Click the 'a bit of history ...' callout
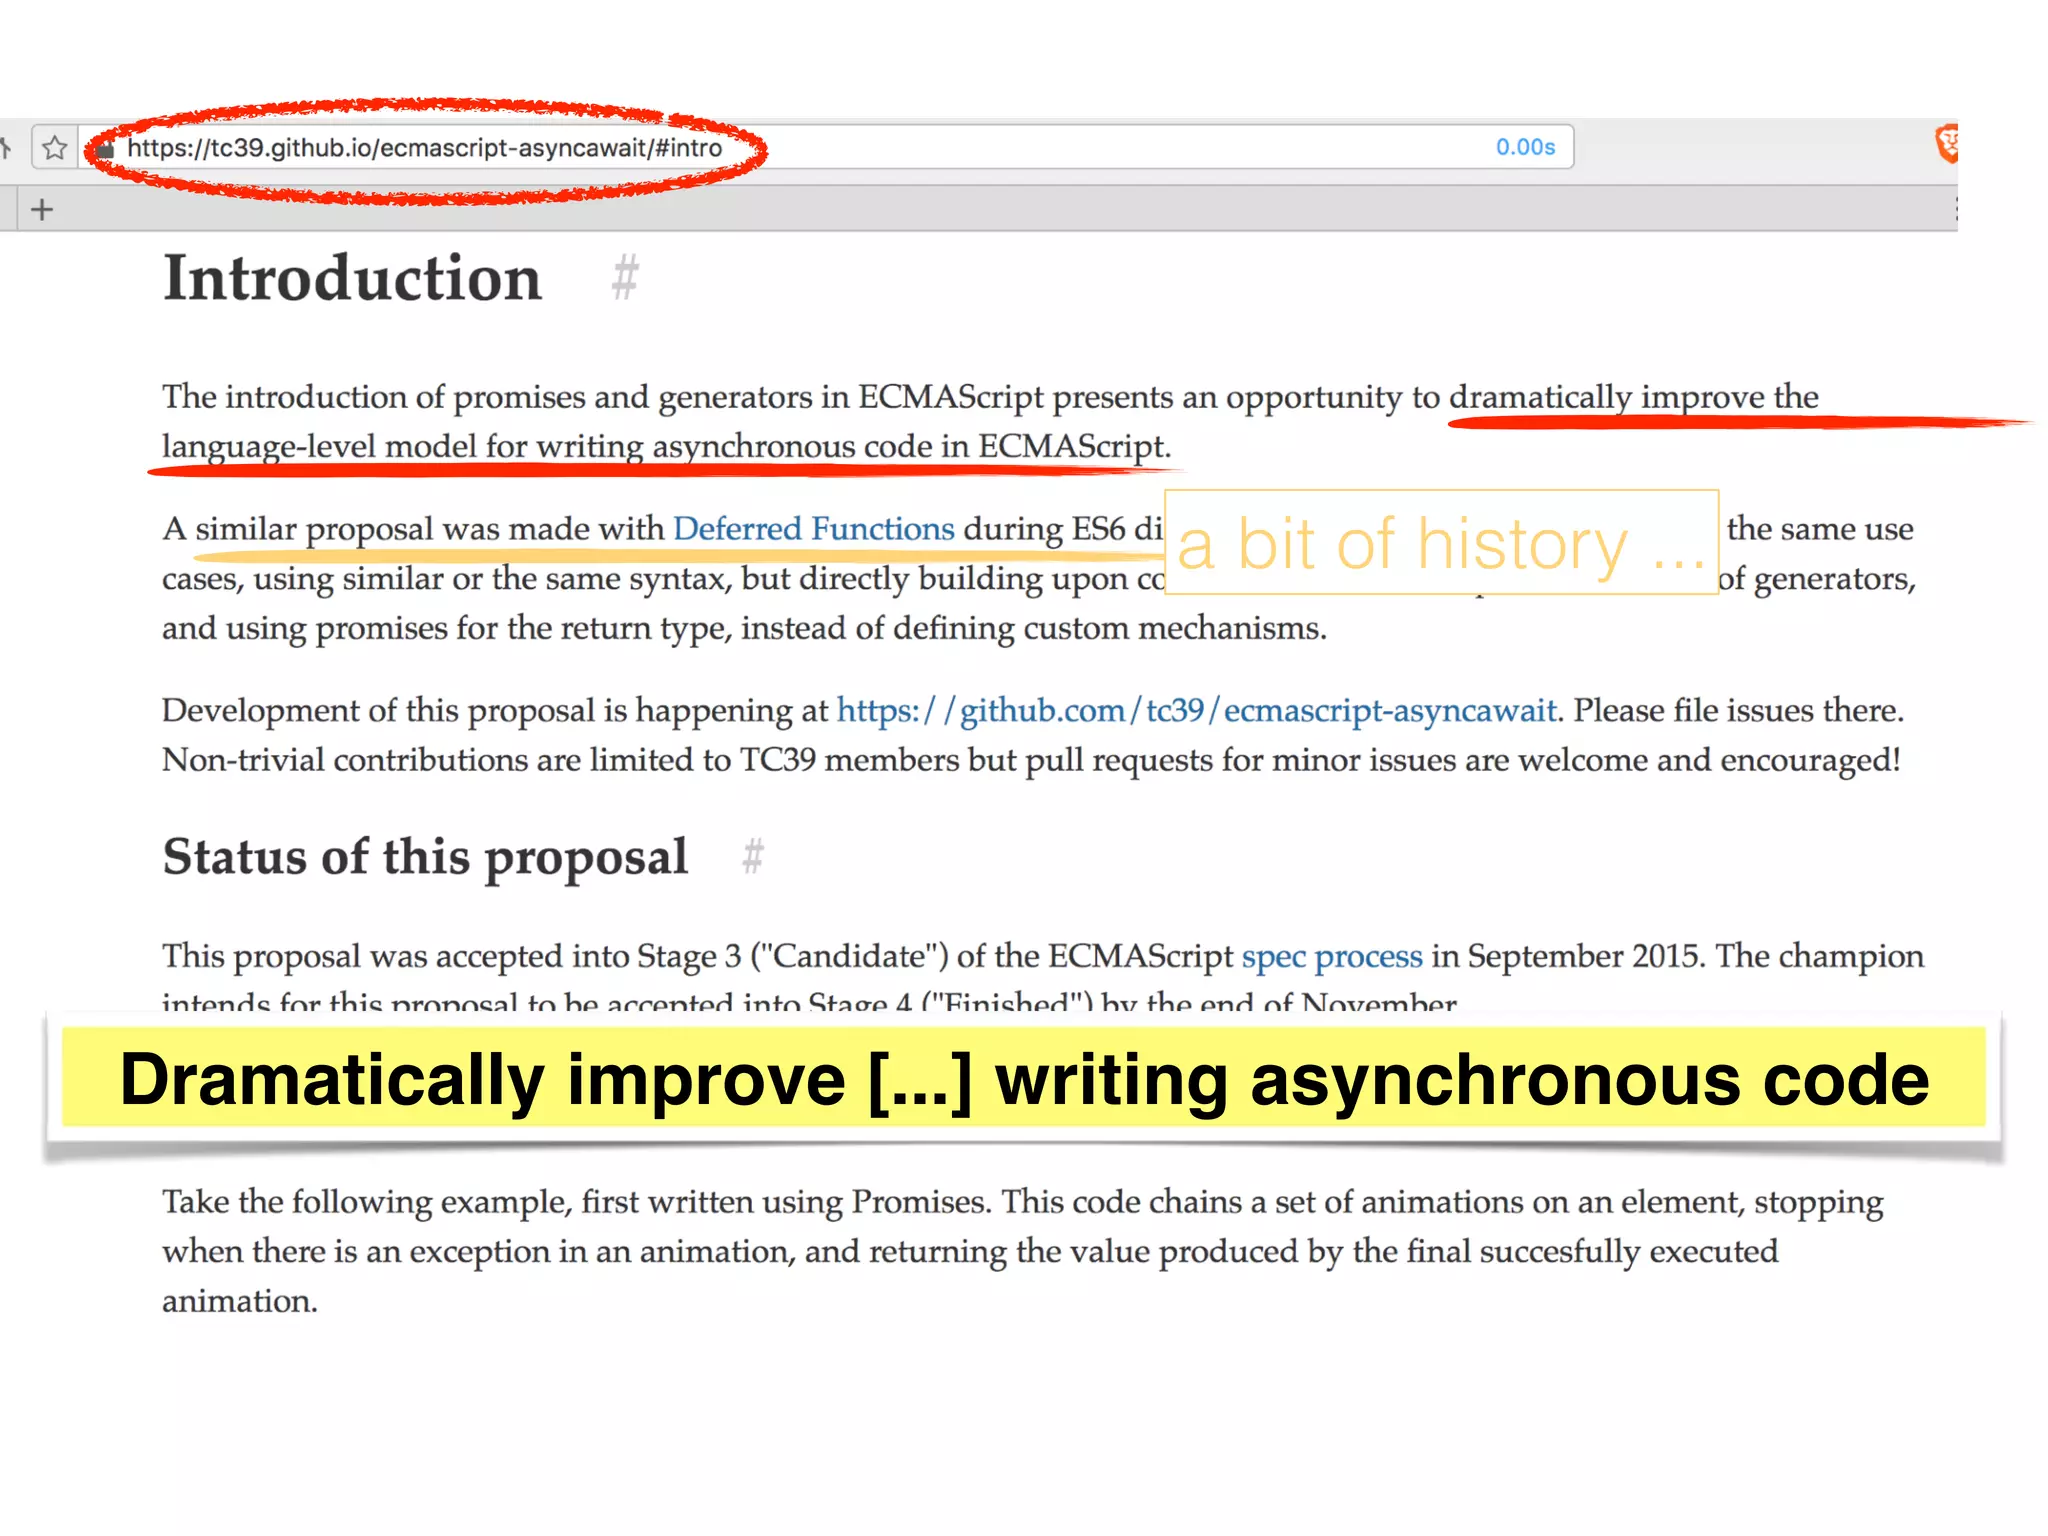 coord(1442,542)
